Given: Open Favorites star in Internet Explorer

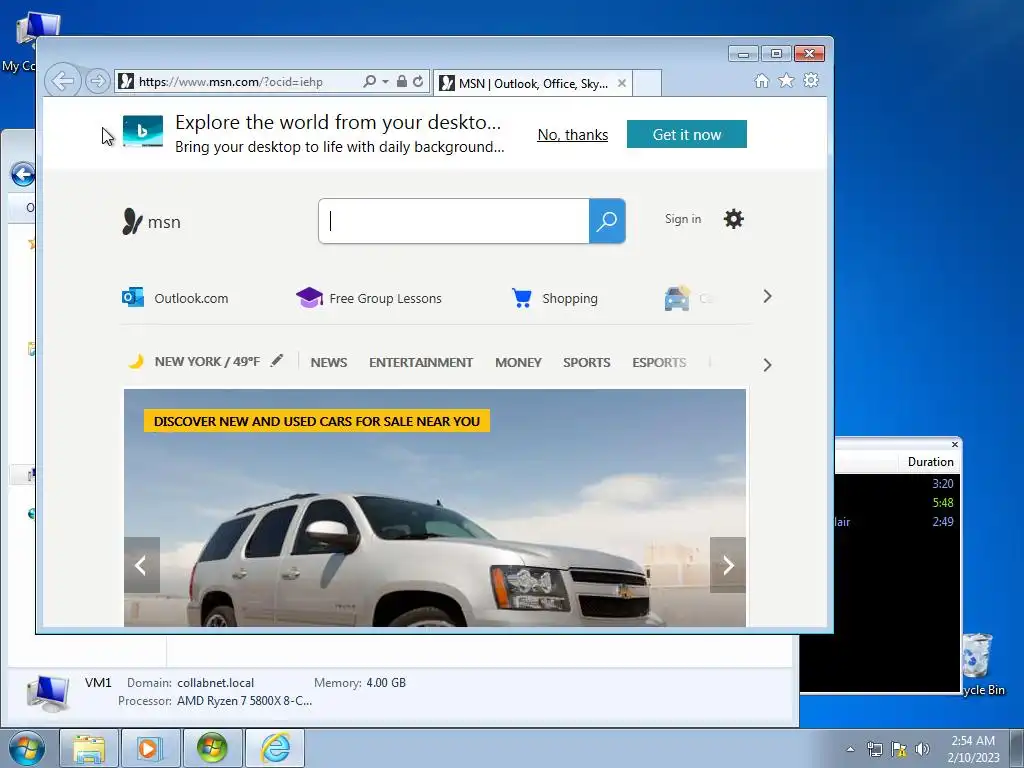Looking at the screenshot, I should (x=786, y=80).
